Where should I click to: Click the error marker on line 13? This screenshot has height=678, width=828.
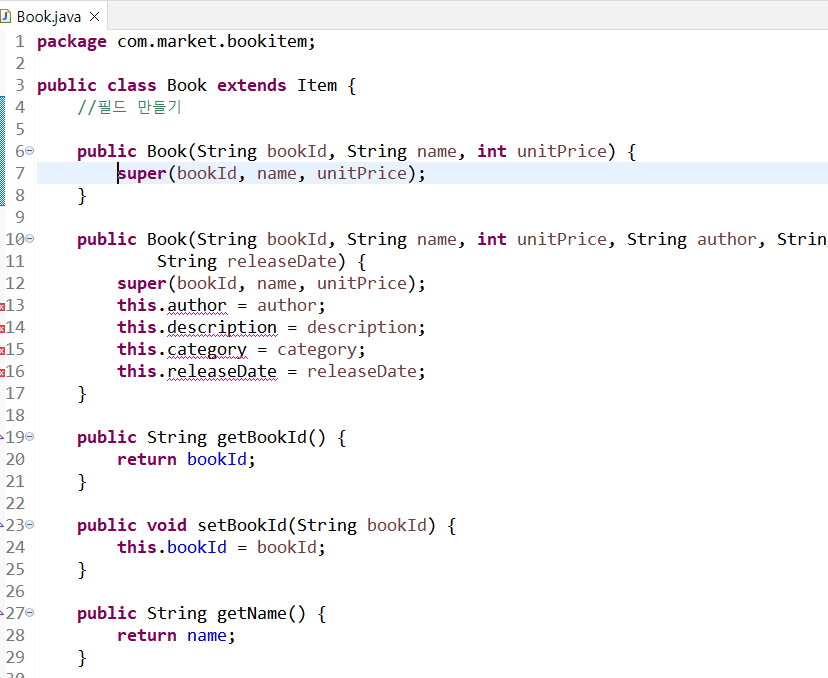pyautogui.click(x=2, y=306)
